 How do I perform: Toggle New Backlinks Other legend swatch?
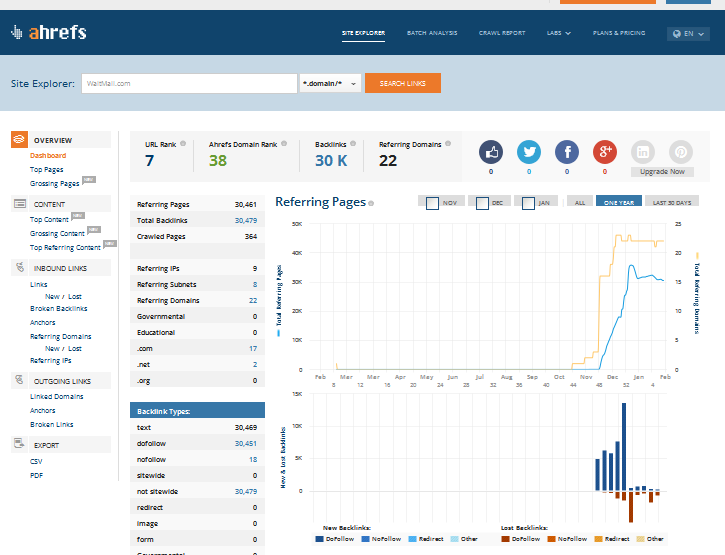point(464,539)
